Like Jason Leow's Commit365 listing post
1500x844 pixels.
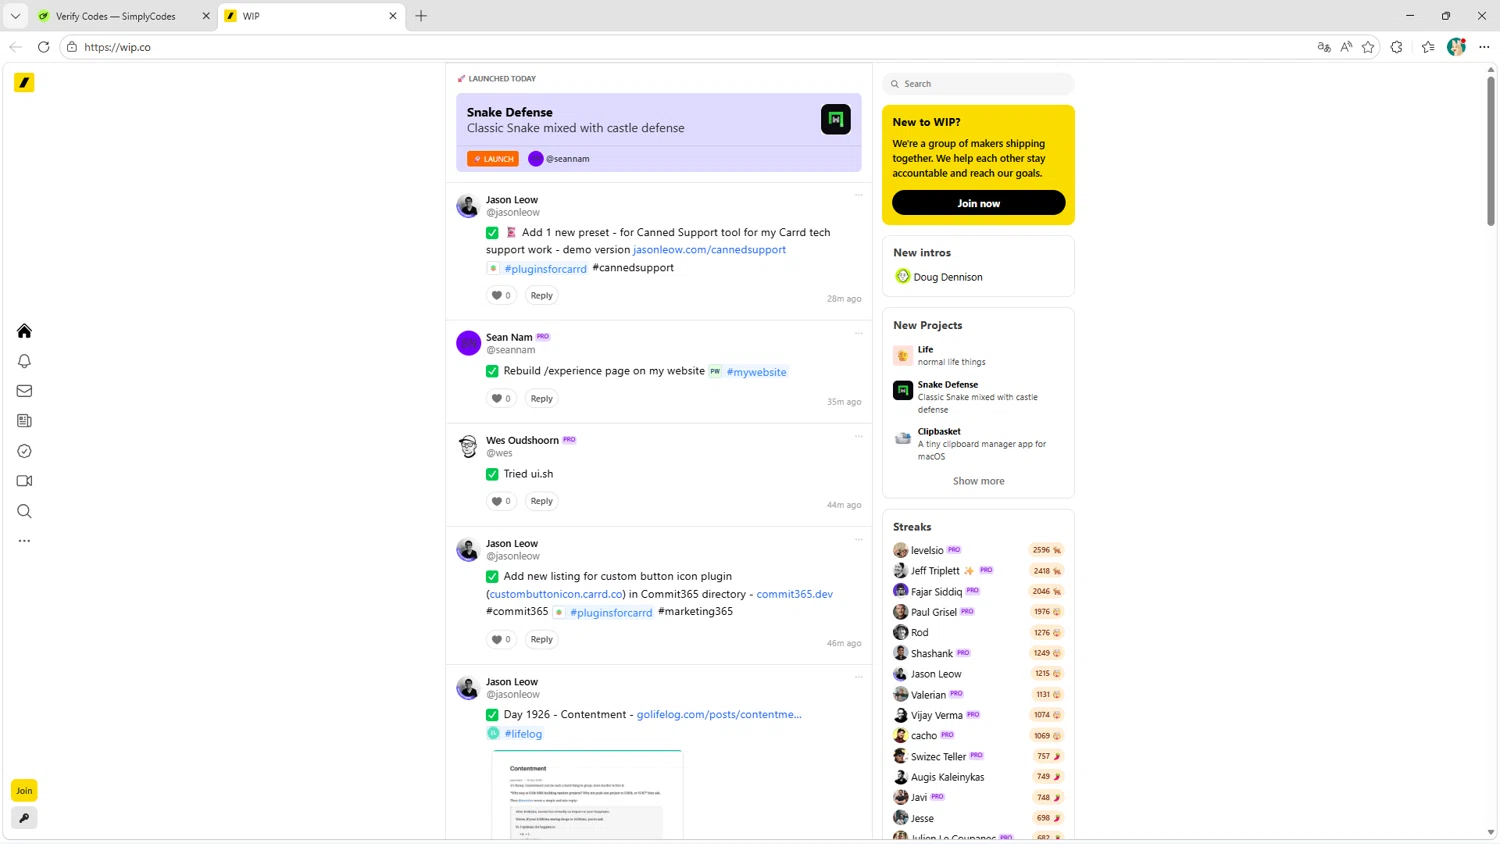501,639
